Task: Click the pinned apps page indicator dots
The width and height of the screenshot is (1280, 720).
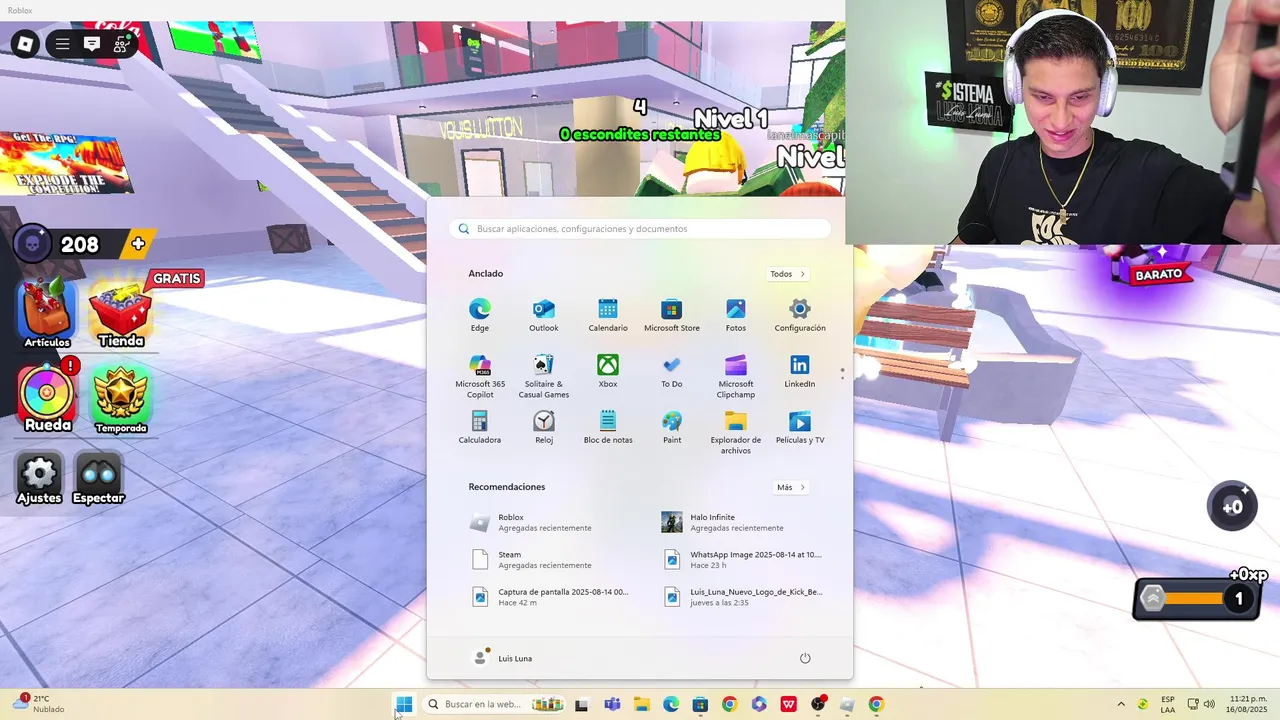Action: point(842,373)
